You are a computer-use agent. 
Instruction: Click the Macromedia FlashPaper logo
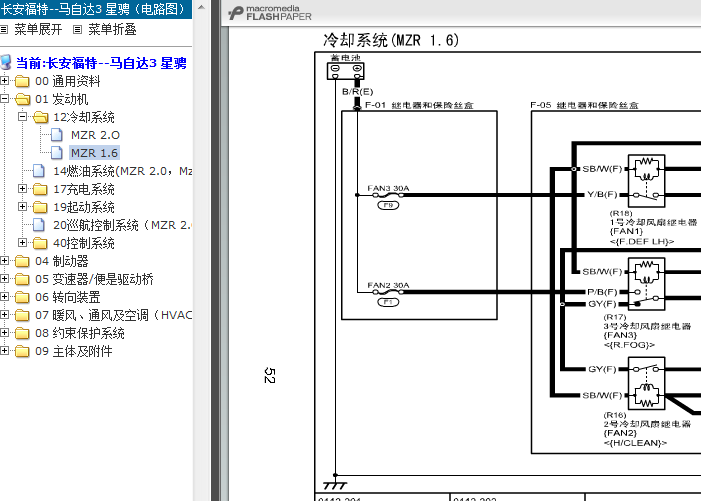[270, 13]
